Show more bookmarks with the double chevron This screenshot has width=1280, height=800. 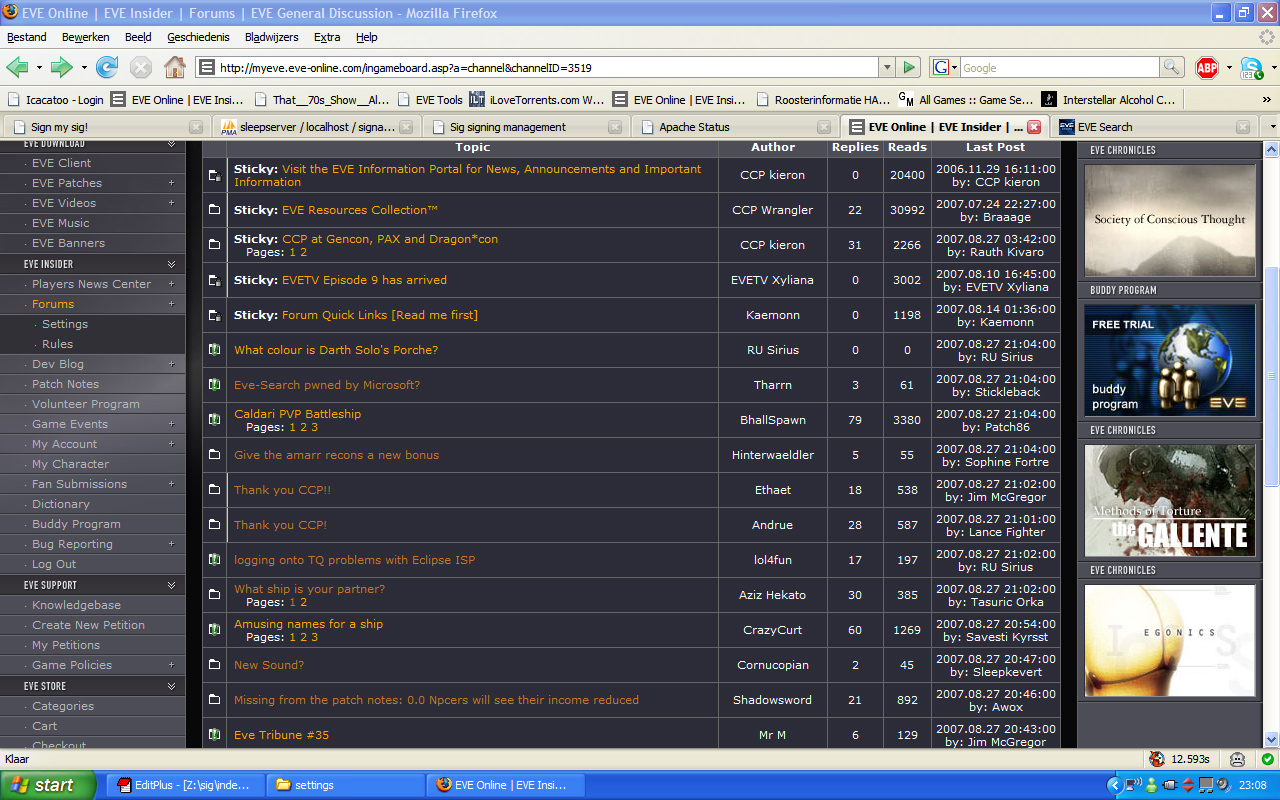[1267, 99]
